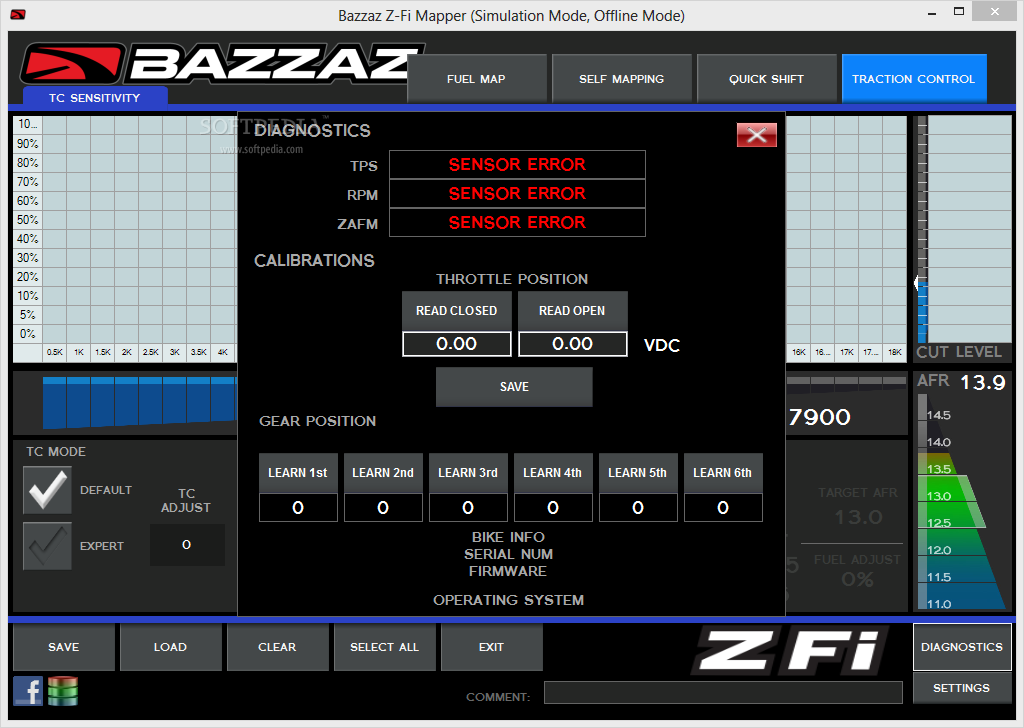Click the closed throttle voltage field
1024x728 pixels.
tap(456, 343)
